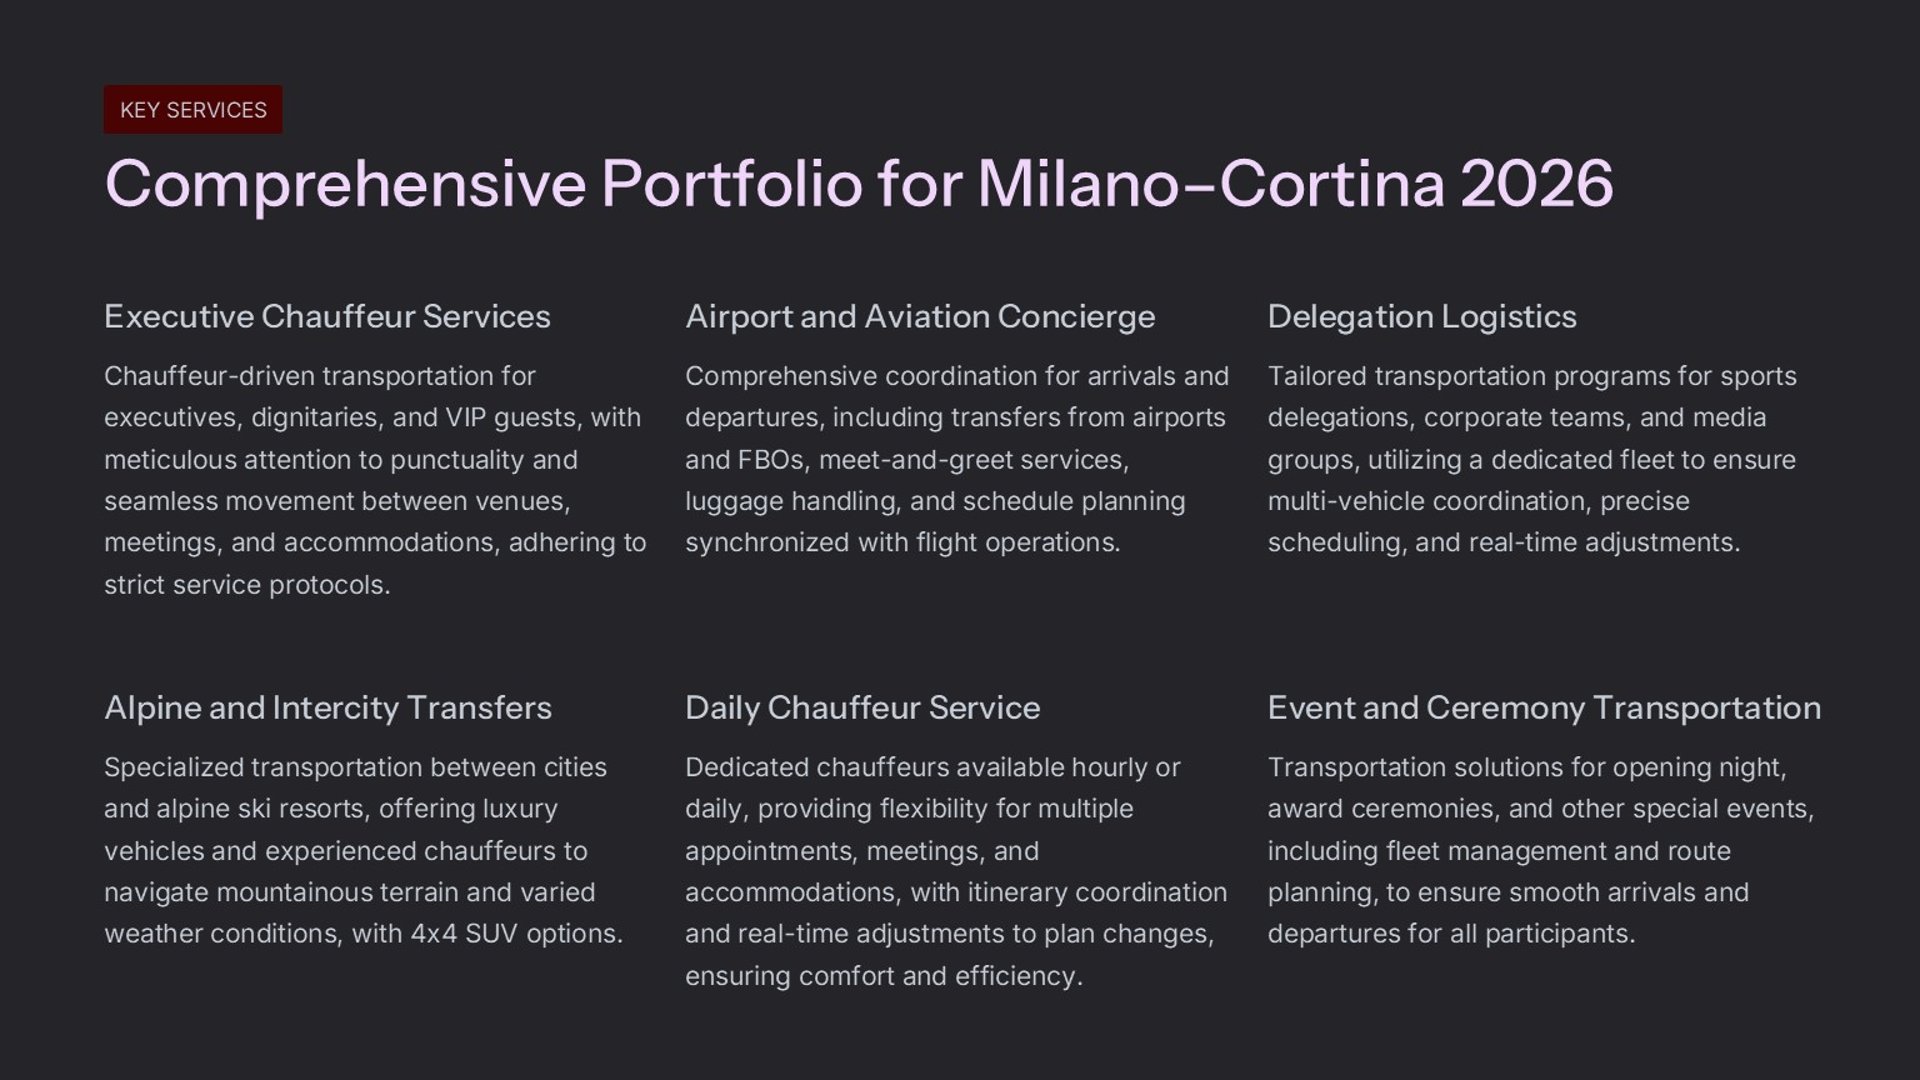Click the line 'scheduling, and real-time adjustments'
Screen dimensions: 1920x1080
coord(1503,543)
